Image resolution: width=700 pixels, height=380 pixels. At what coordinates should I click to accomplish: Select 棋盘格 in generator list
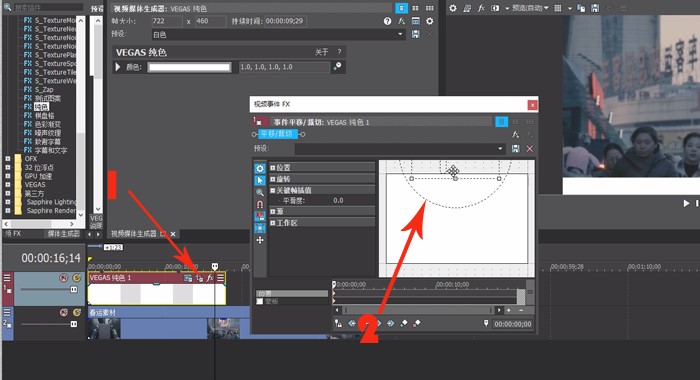click(45, 116)
